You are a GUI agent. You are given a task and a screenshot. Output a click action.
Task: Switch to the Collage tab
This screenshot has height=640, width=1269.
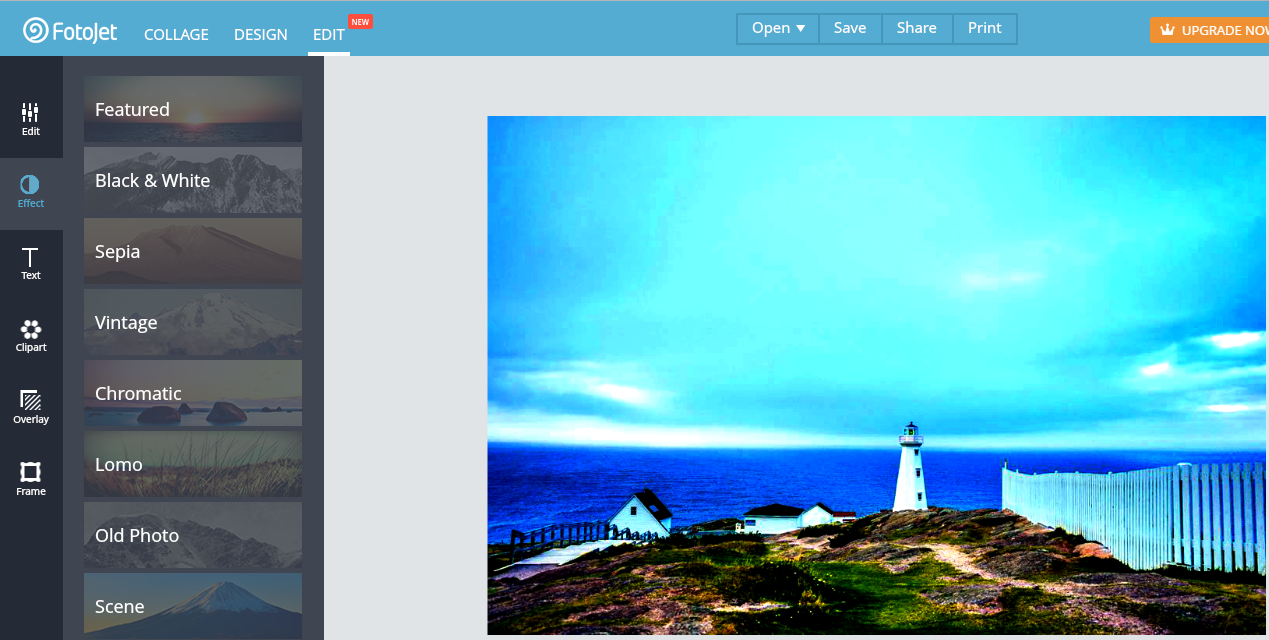pyautogui.click(x=176, y=34)
